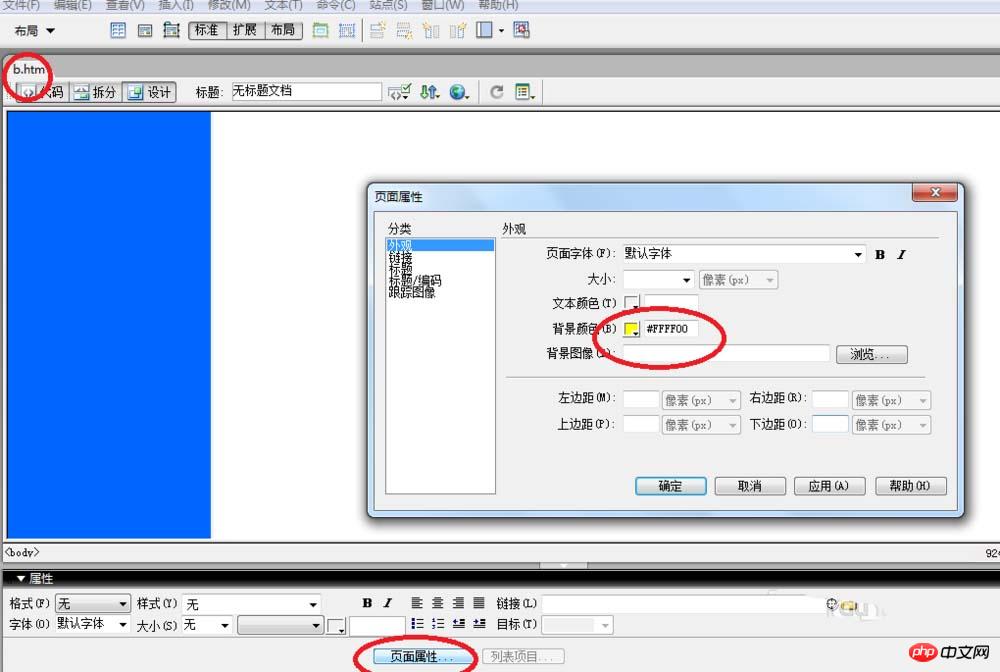Switch to 设计 (Design) view
Viewport: 1000px width, 672px height.
tap(149, 92)
